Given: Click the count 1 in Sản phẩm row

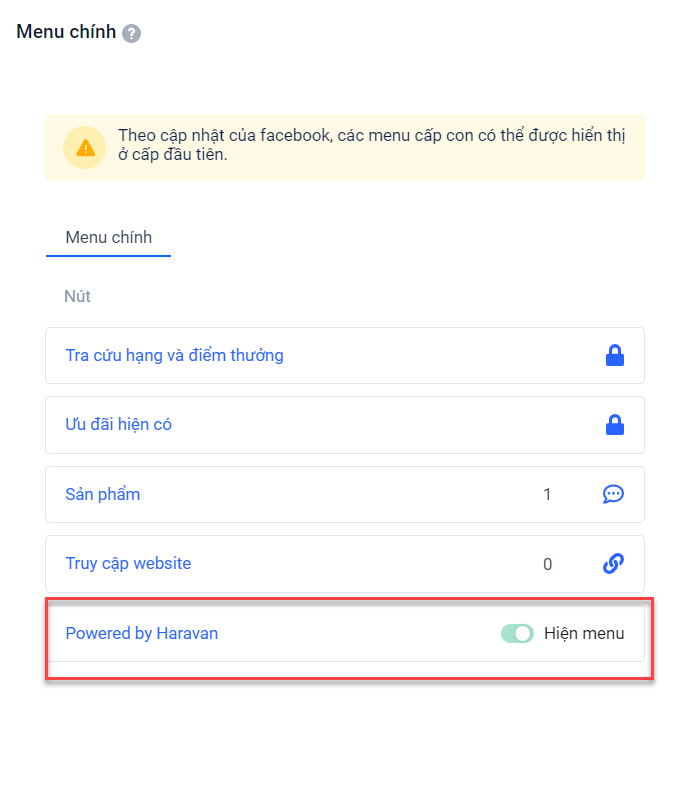Looking at the screenshot, I should pyautogui.click(x=547, y=494).
